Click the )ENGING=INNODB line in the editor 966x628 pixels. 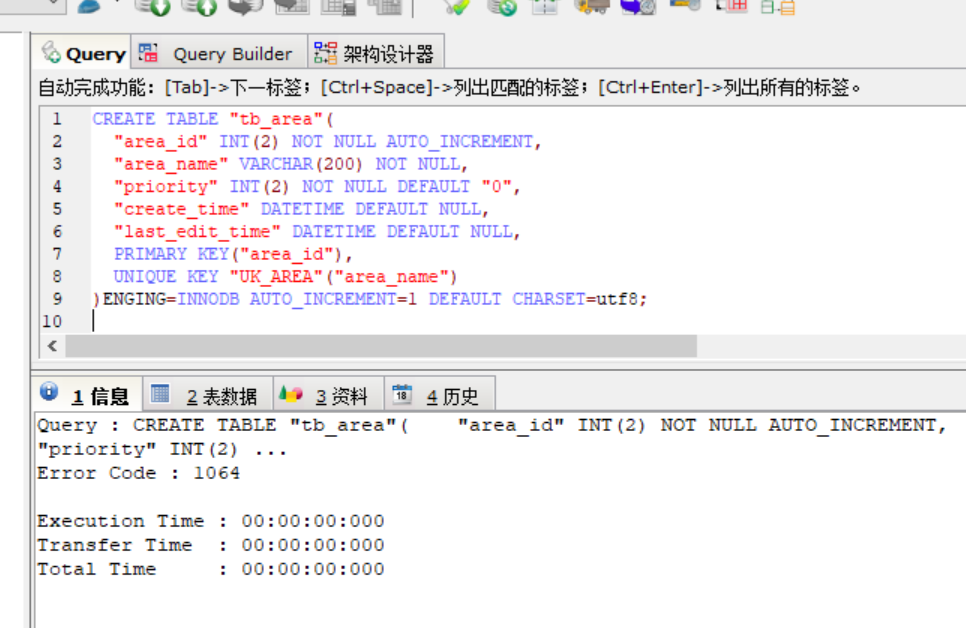tap(370, 299)
